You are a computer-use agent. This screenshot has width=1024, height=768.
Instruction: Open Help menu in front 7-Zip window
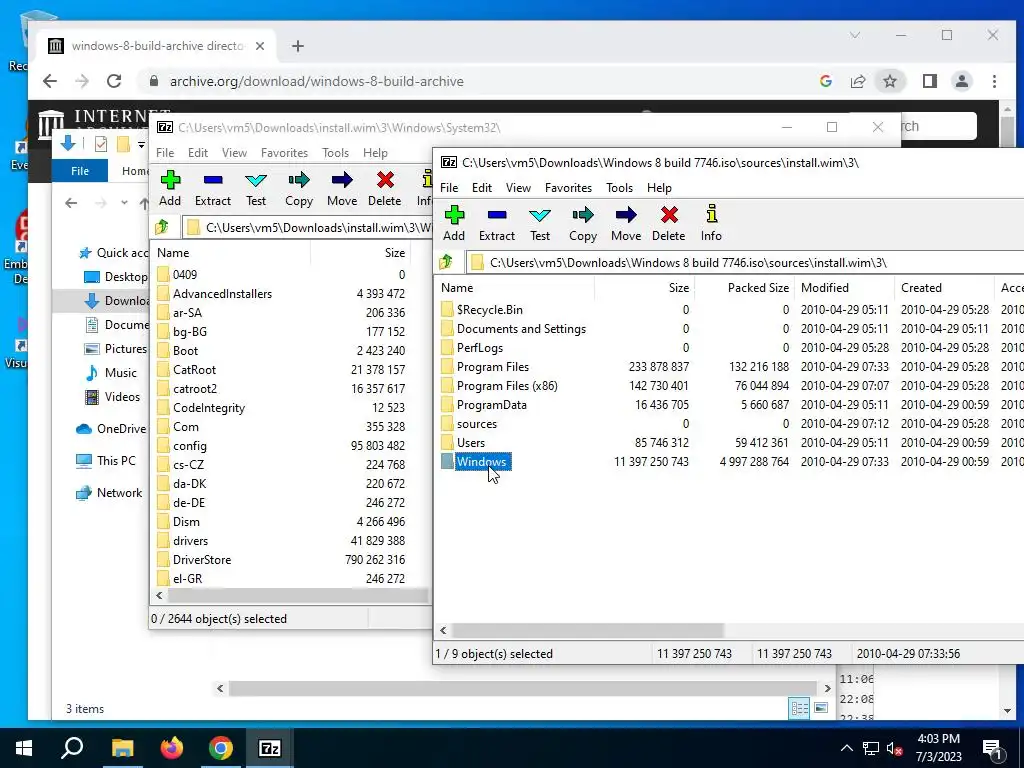click(659, 187)
